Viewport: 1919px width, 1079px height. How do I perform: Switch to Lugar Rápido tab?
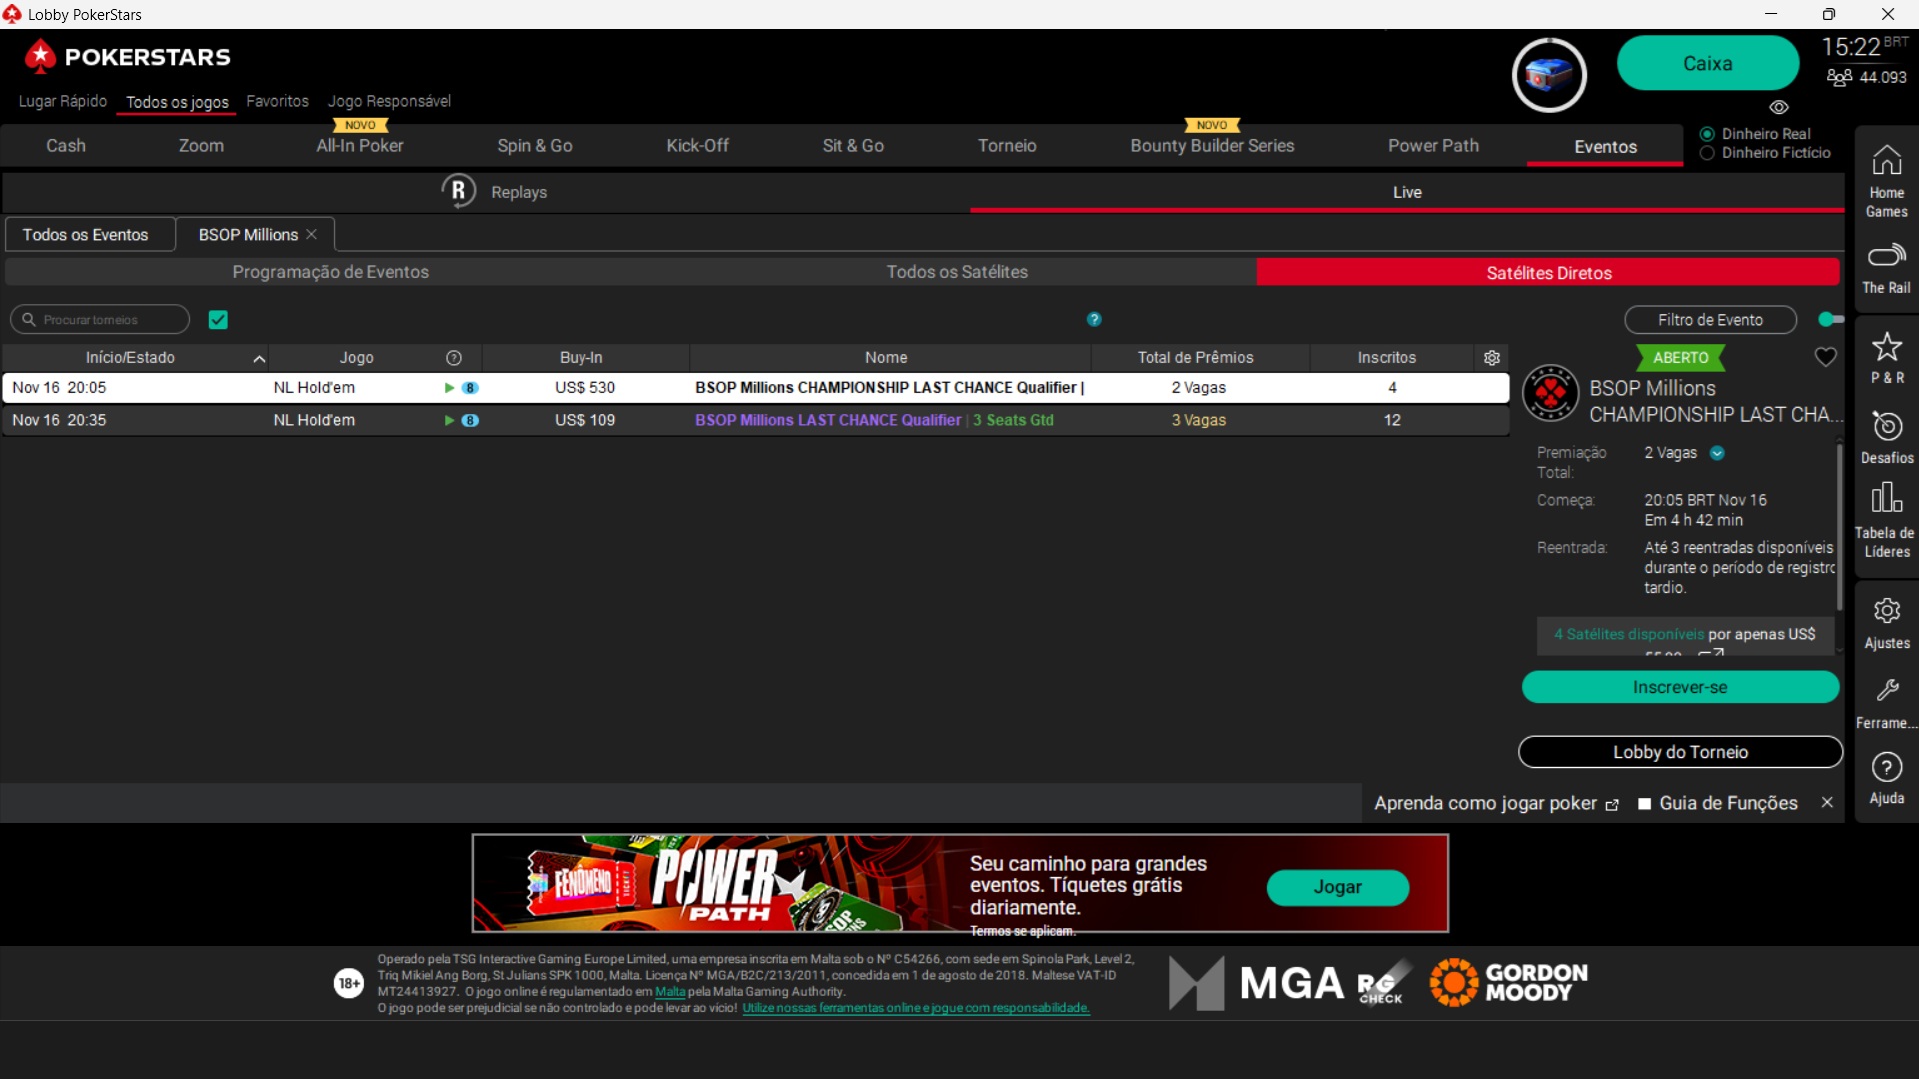tap(63, 101)
